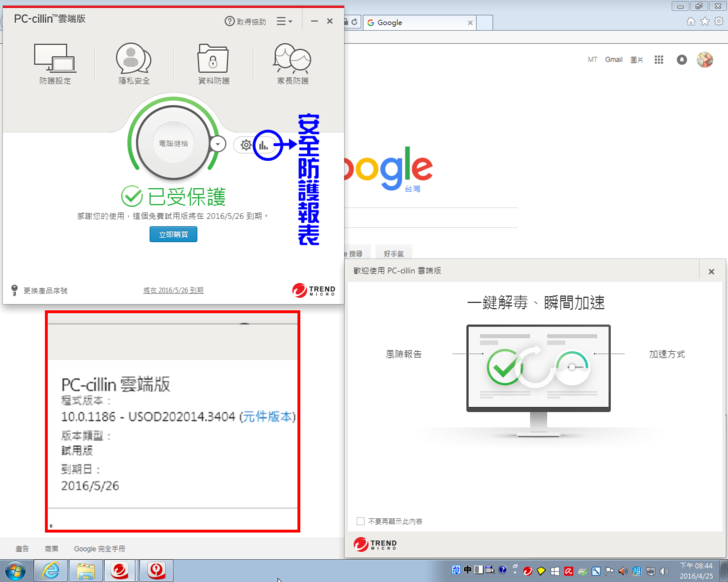Open the Google account avatar
This screenshot has height=582, width=728.
[705, 59]
